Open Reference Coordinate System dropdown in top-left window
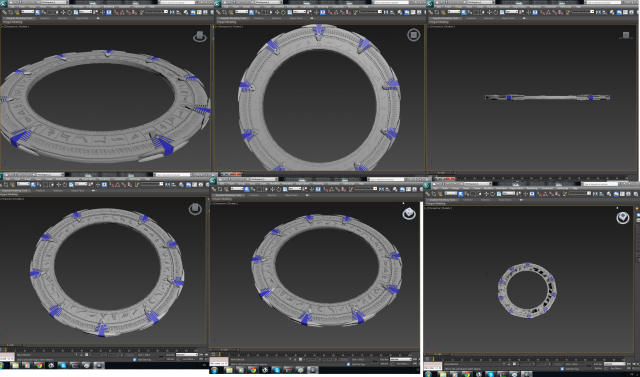Screen dimensions: 640x377 pyautogui.click(x=85, y=11)
